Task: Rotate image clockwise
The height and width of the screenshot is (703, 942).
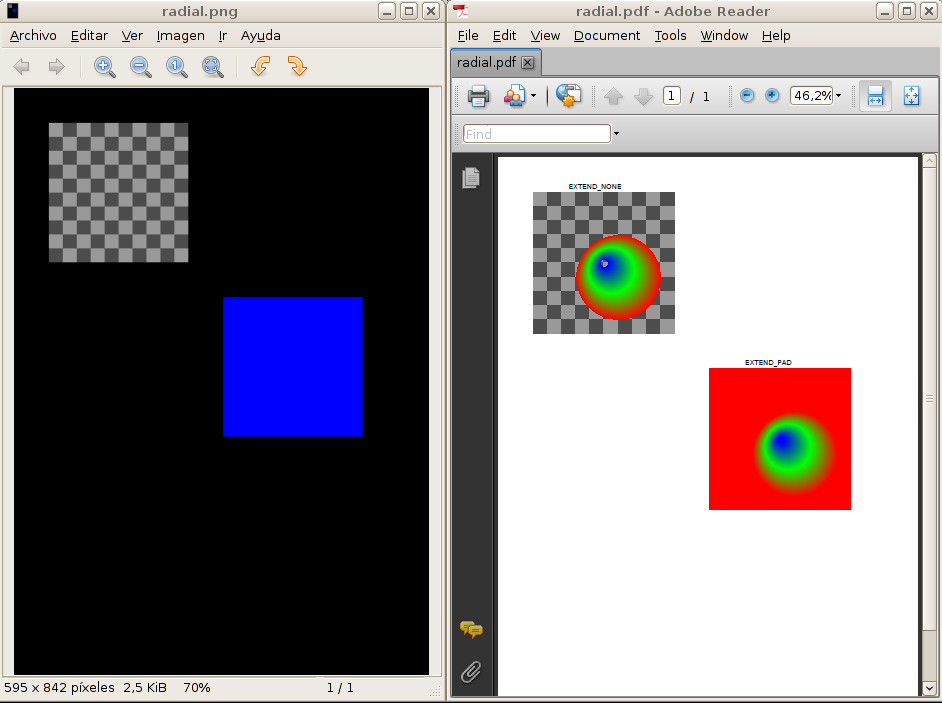Action: pyautogui.click(x=296, y=67)
